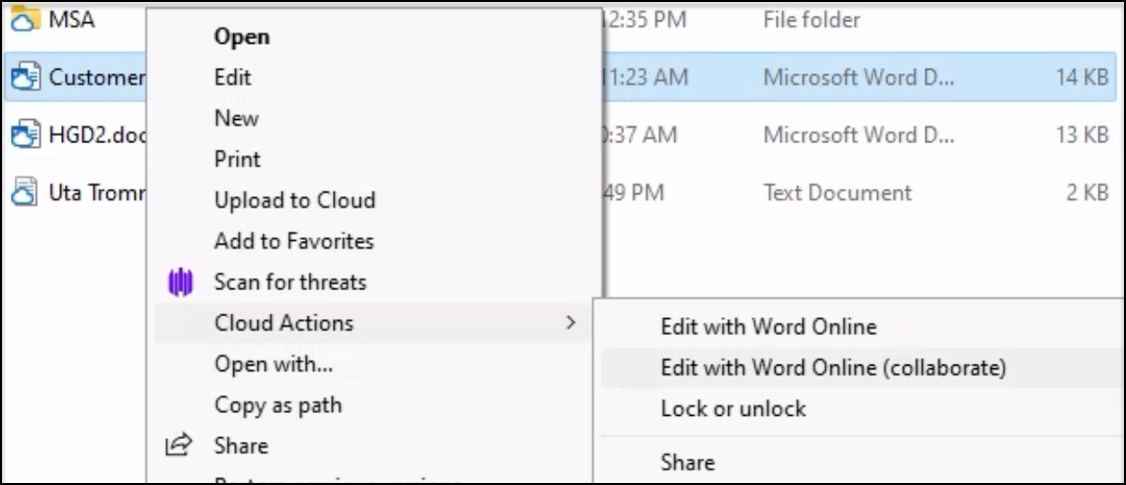Click the Uta text document icon
This screenshot has height=485, width=1126.
pos(24,192)
